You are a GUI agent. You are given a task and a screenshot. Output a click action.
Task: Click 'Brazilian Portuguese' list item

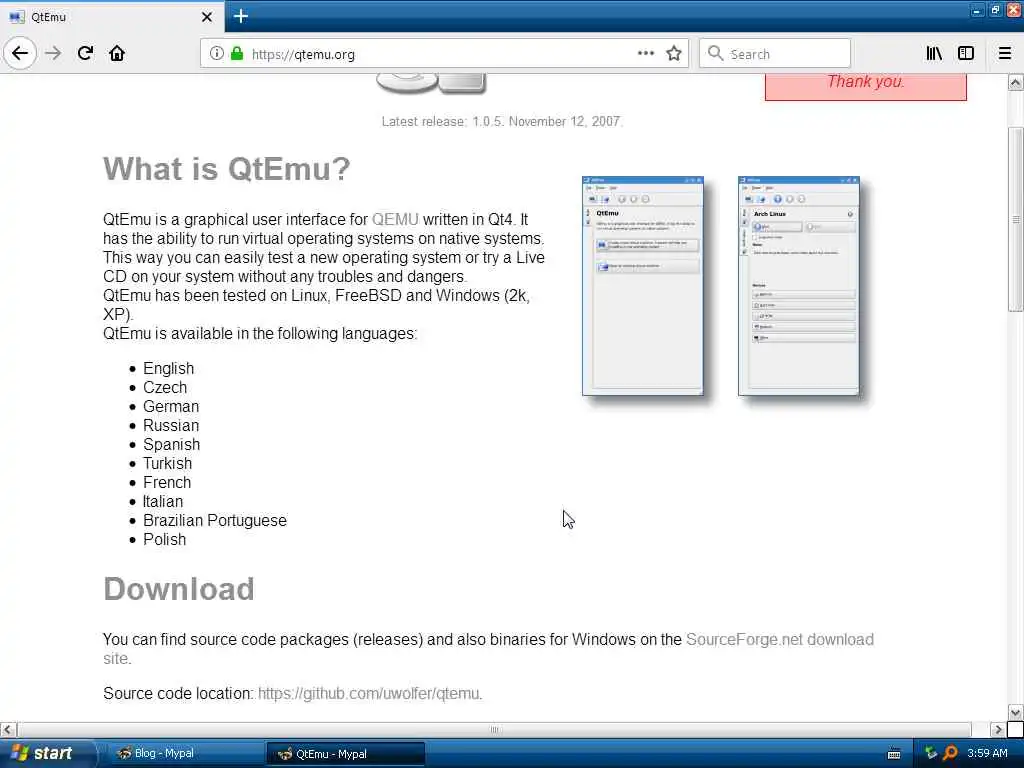click(x=215, y=520)
